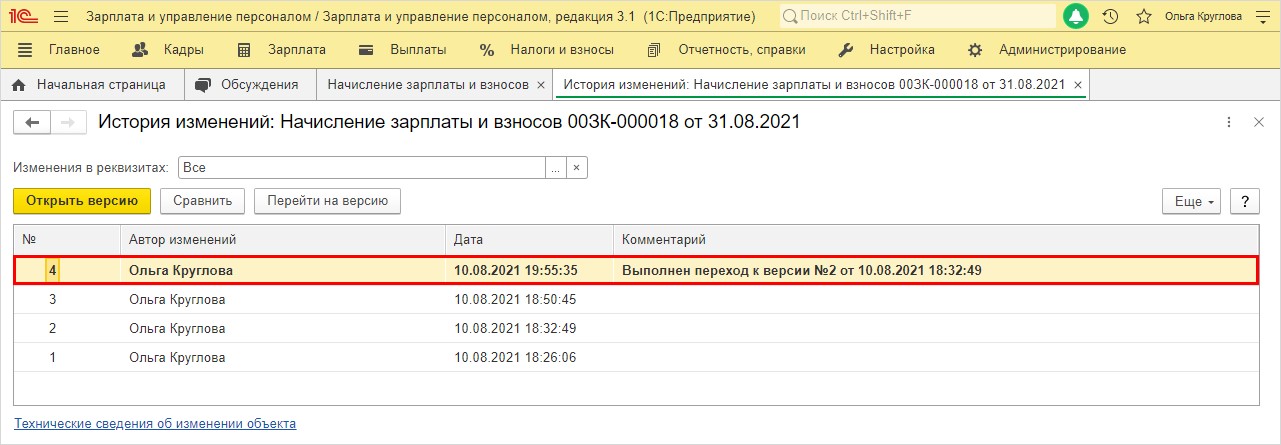Image resolution: width=1281 pixels, height=445 pixels.
Task: Click the Открыть версию button
Action: pos(82,201)
